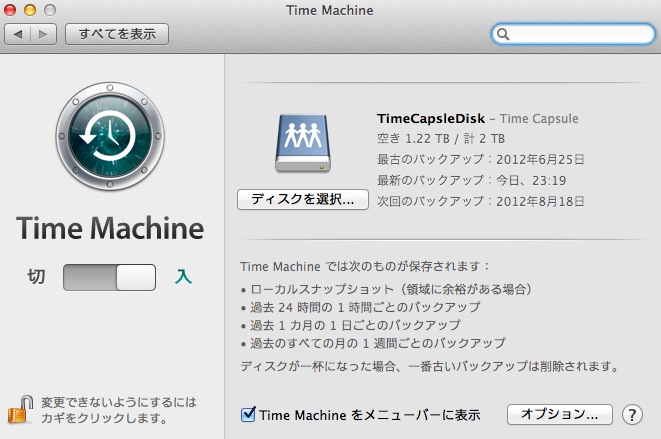Click 過去 1 カ月の 1 日ごとのバックアップ line
The height and width of the screenshot is (439, 661).
coord(351,325)
